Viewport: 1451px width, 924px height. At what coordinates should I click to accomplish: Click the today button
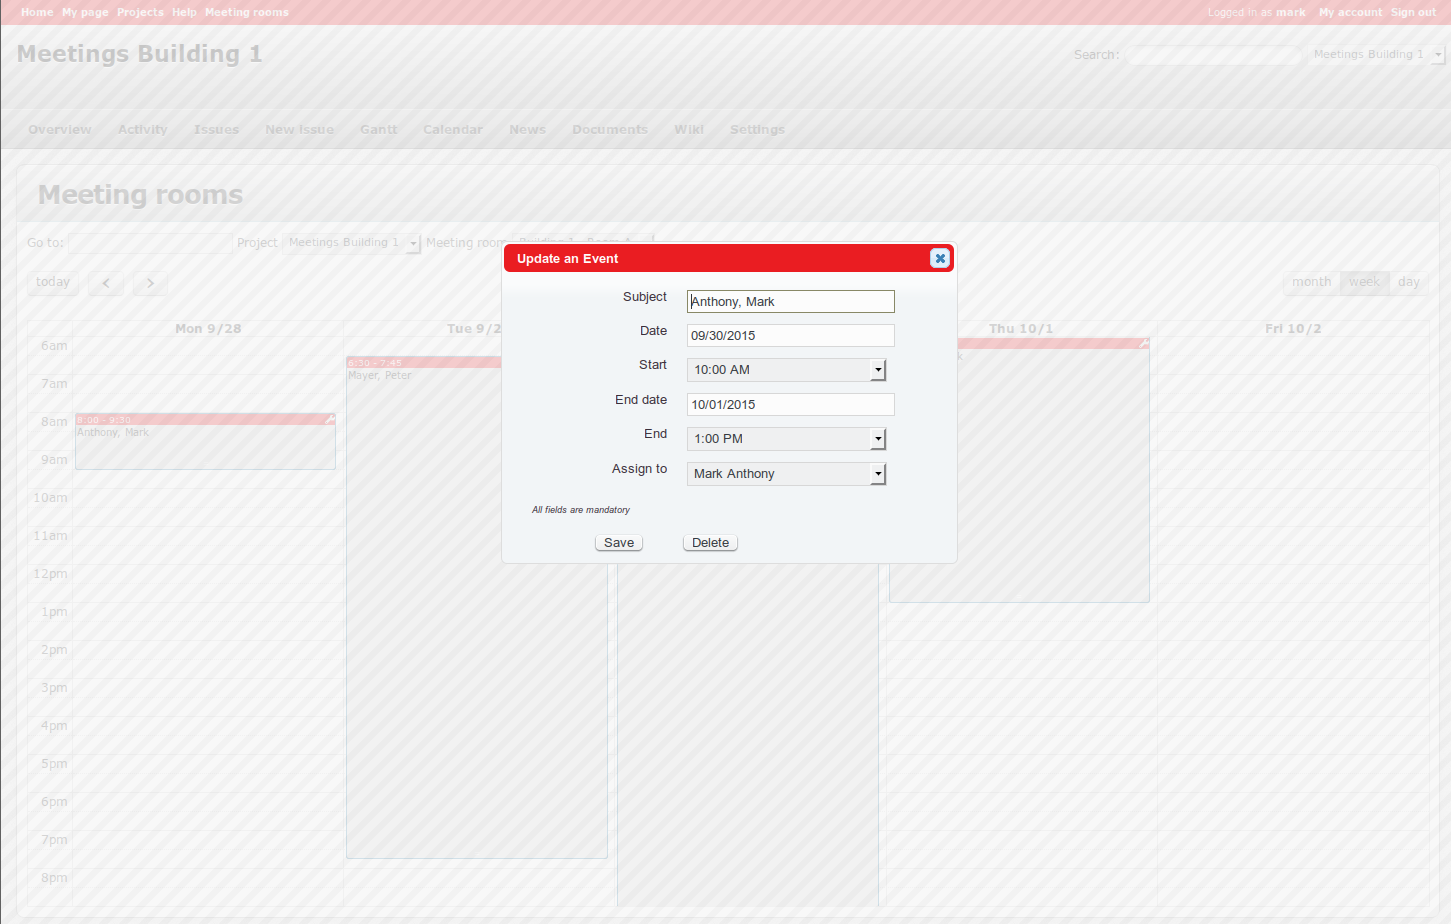53,283
